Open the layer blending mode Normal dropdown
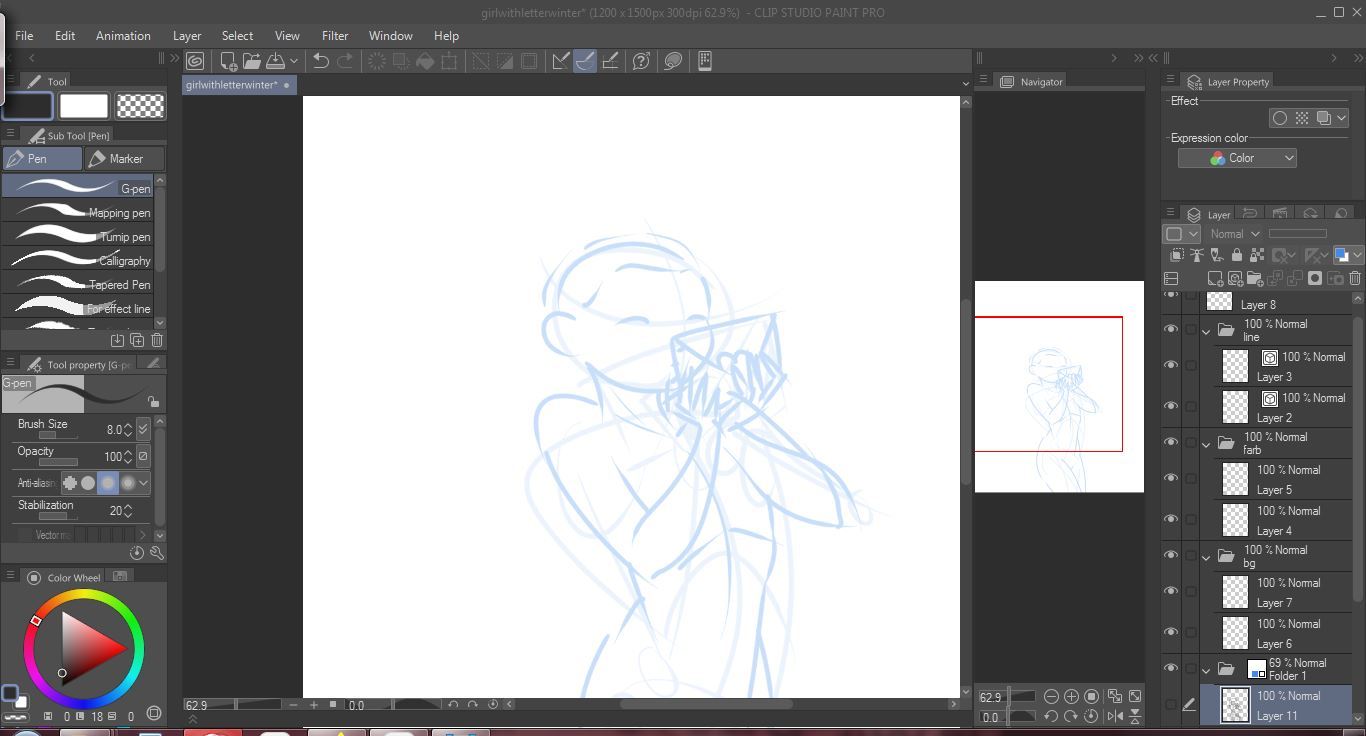Viewport: 1366px width, 736px height. coord(1235,234)
